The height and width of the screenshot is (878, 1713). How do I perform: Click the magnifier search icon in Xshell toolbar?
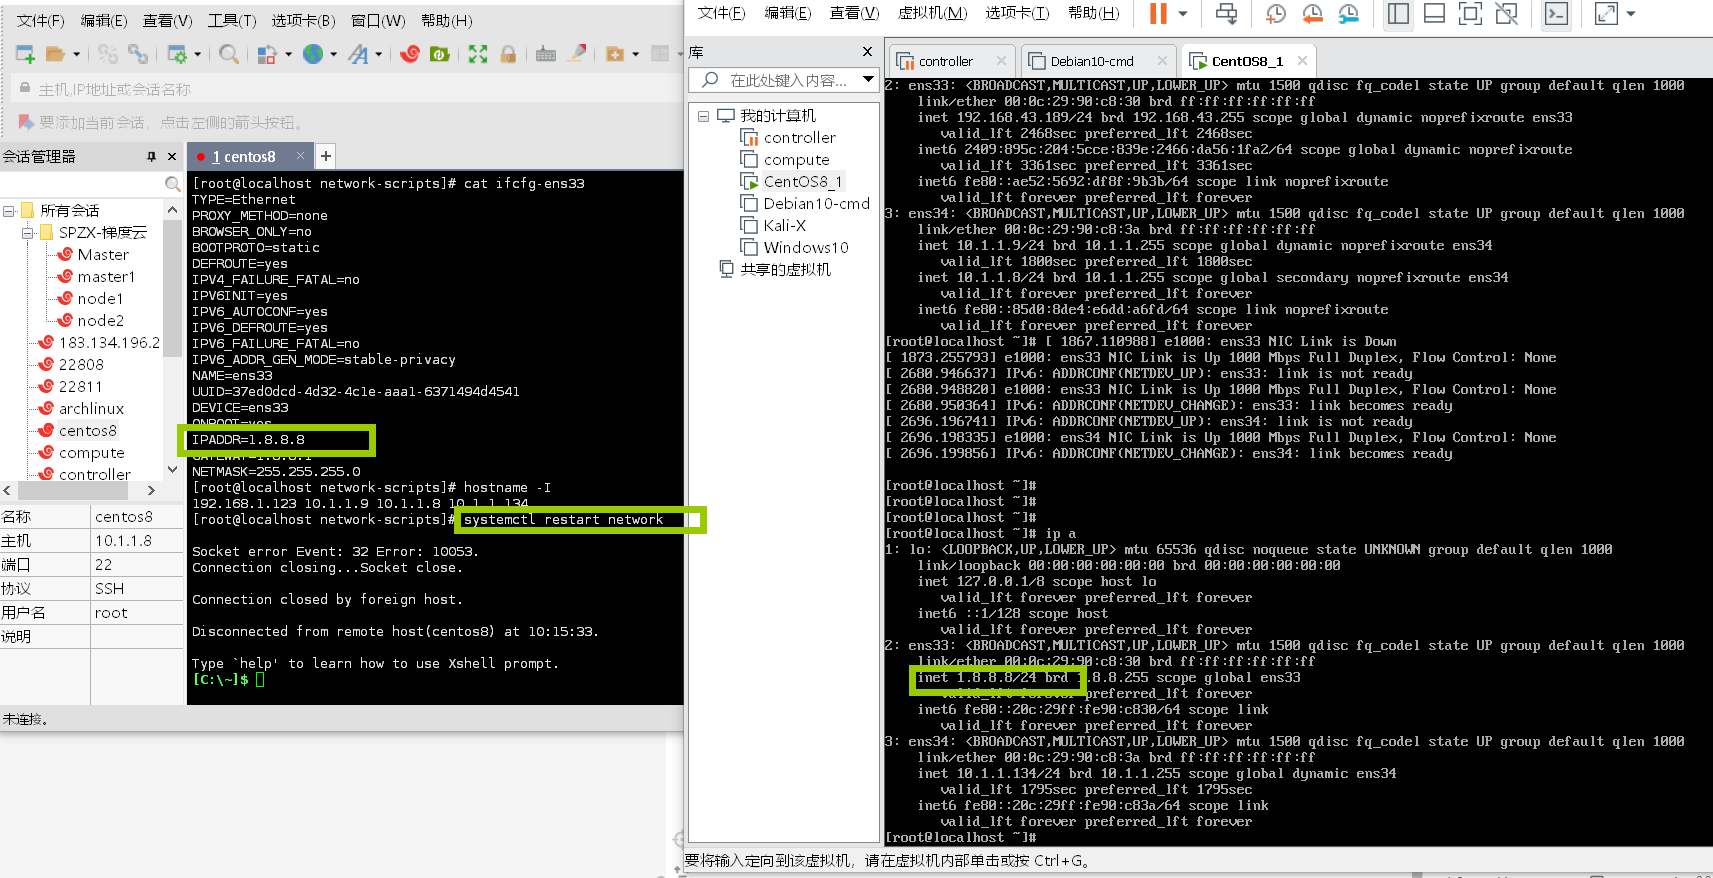229,54
